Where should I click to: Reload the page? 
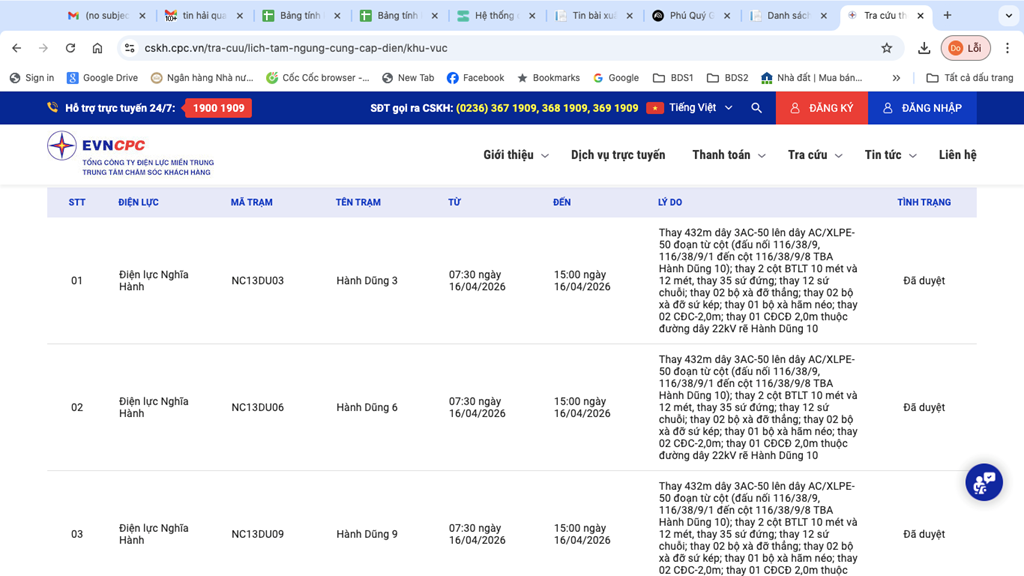click(70, 48)
